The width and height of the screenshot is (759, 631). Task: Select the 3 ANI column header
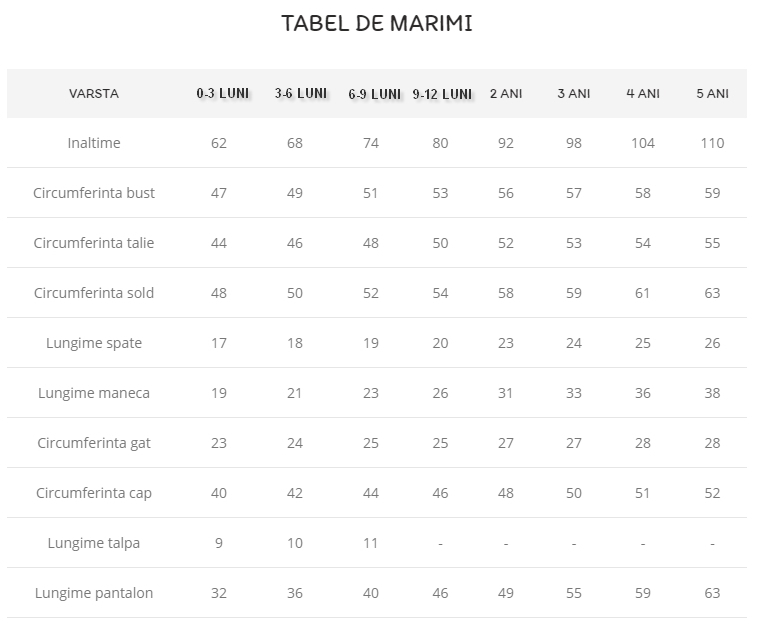(x=574, y=93)
